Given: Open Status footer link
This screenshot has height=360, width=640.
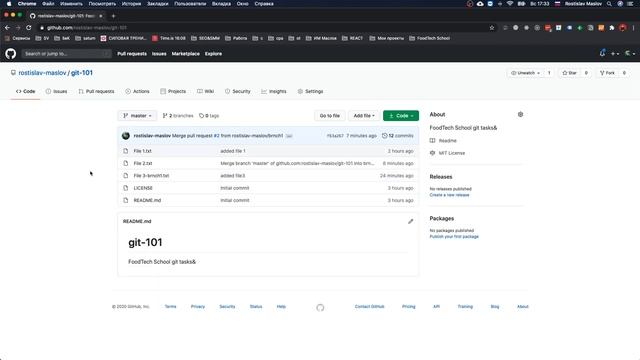Looking at the screenshot, I should [256, 307].
